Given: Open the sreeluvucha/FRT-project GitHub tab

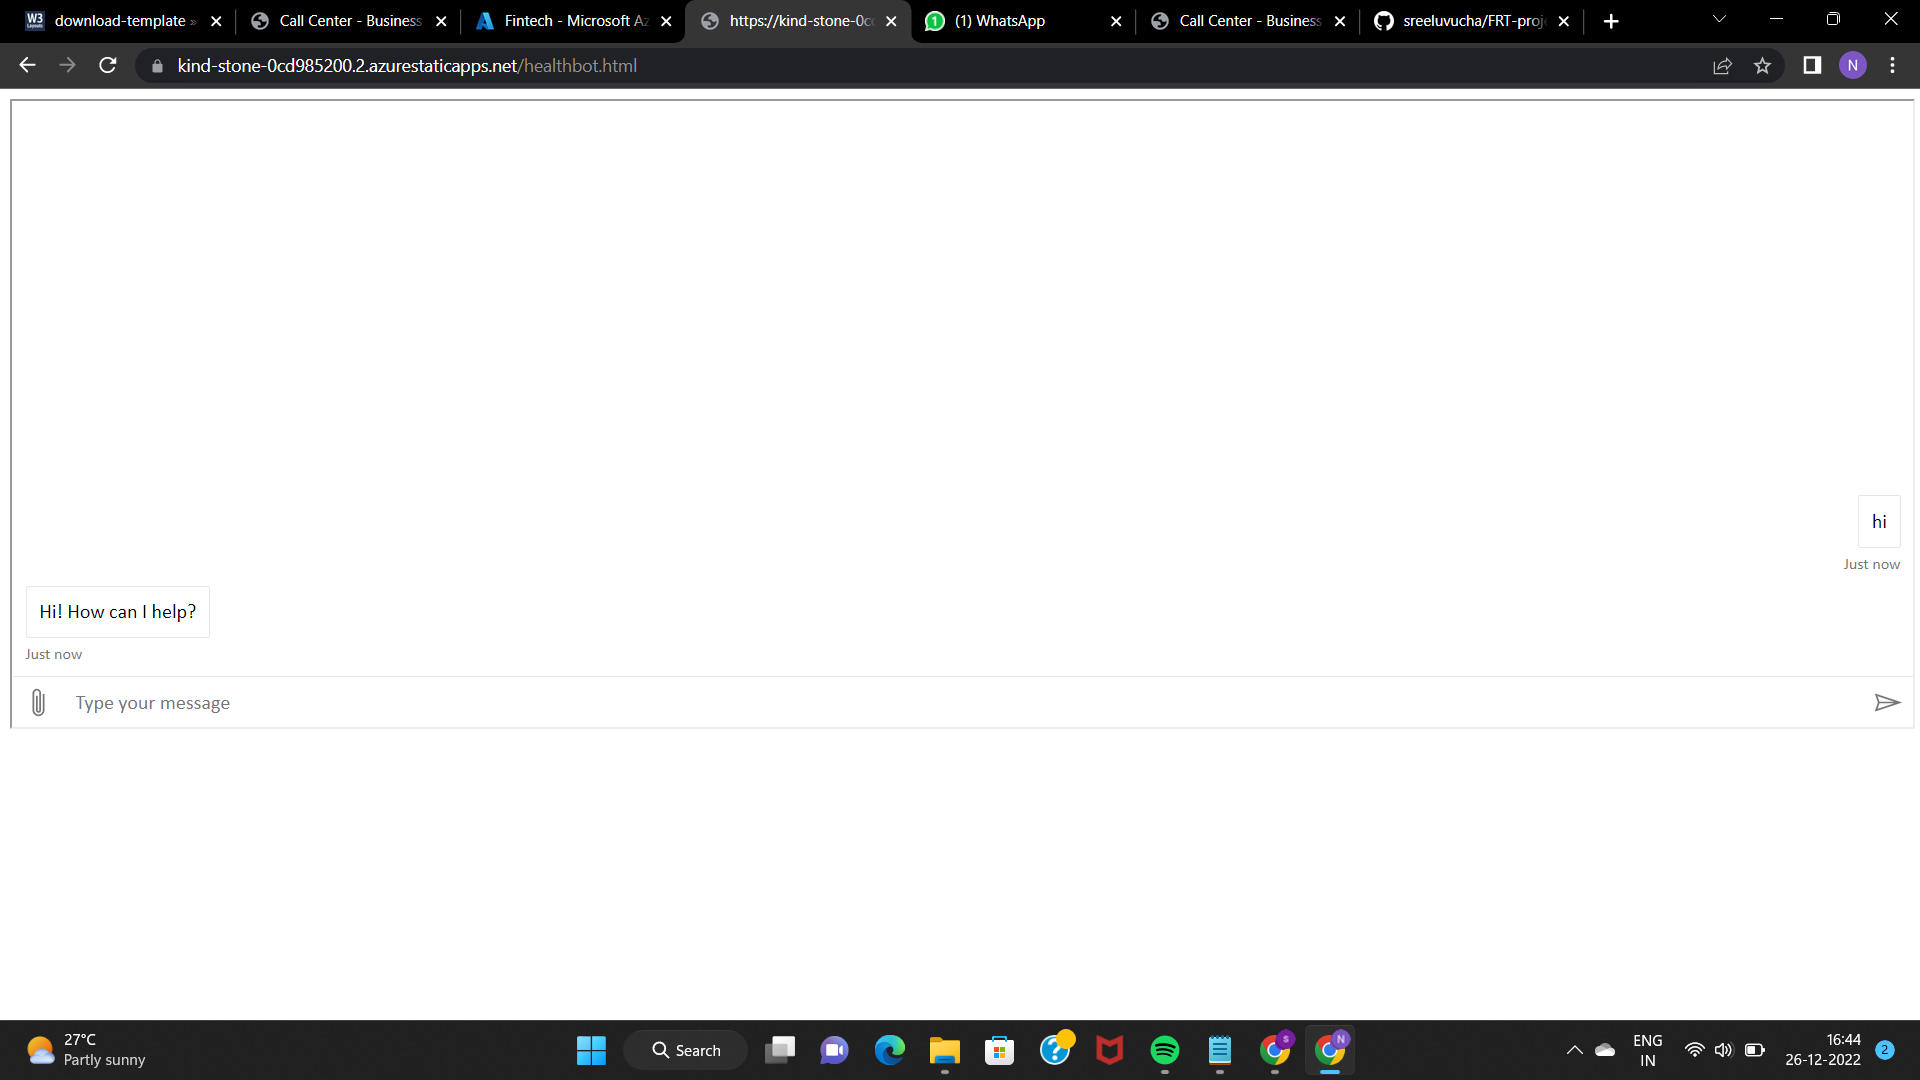Looking at the screenshot, I should (1472, 21).
